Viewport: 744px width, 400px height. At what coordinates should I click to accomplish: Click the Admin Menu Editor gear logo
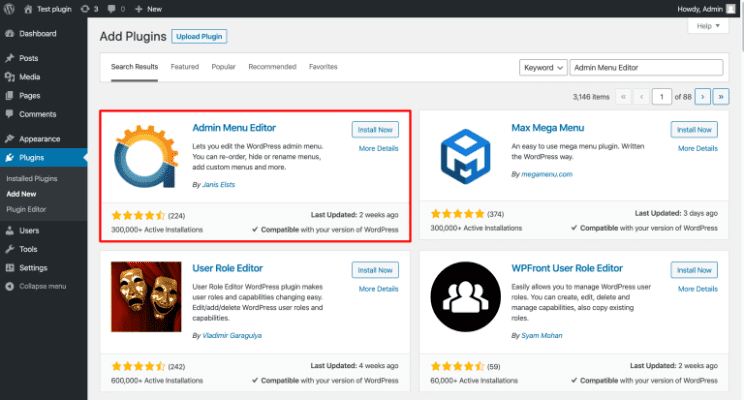(146, 157)
